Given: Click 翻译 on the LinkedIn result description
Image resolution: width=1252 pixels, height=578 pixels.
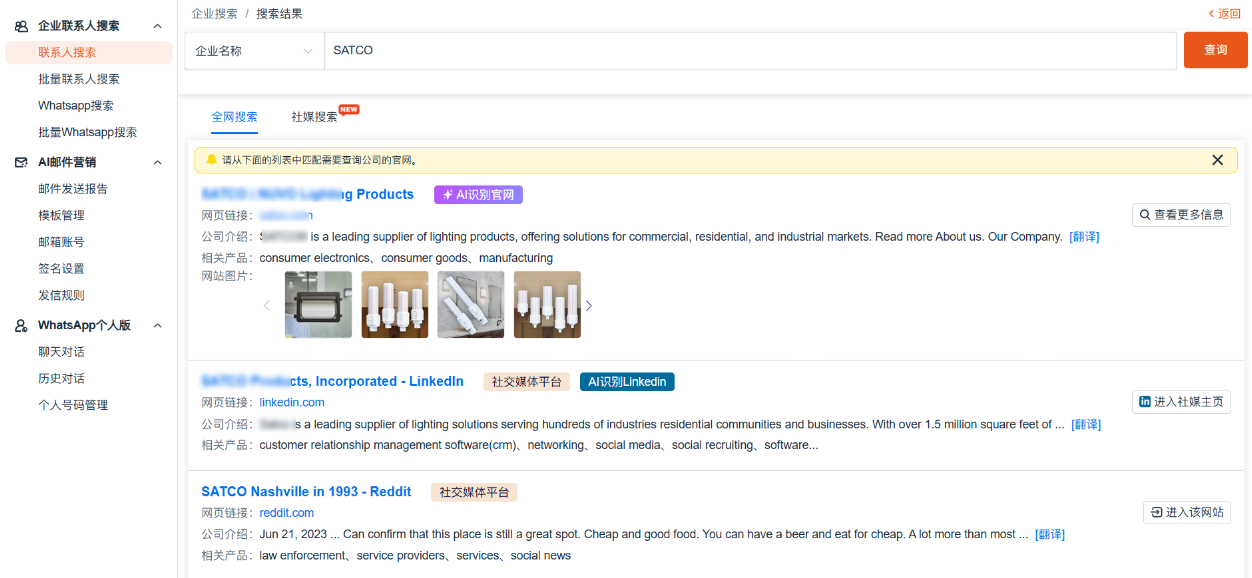Looking at the screenshot, I should click(x=1086, y=425).
